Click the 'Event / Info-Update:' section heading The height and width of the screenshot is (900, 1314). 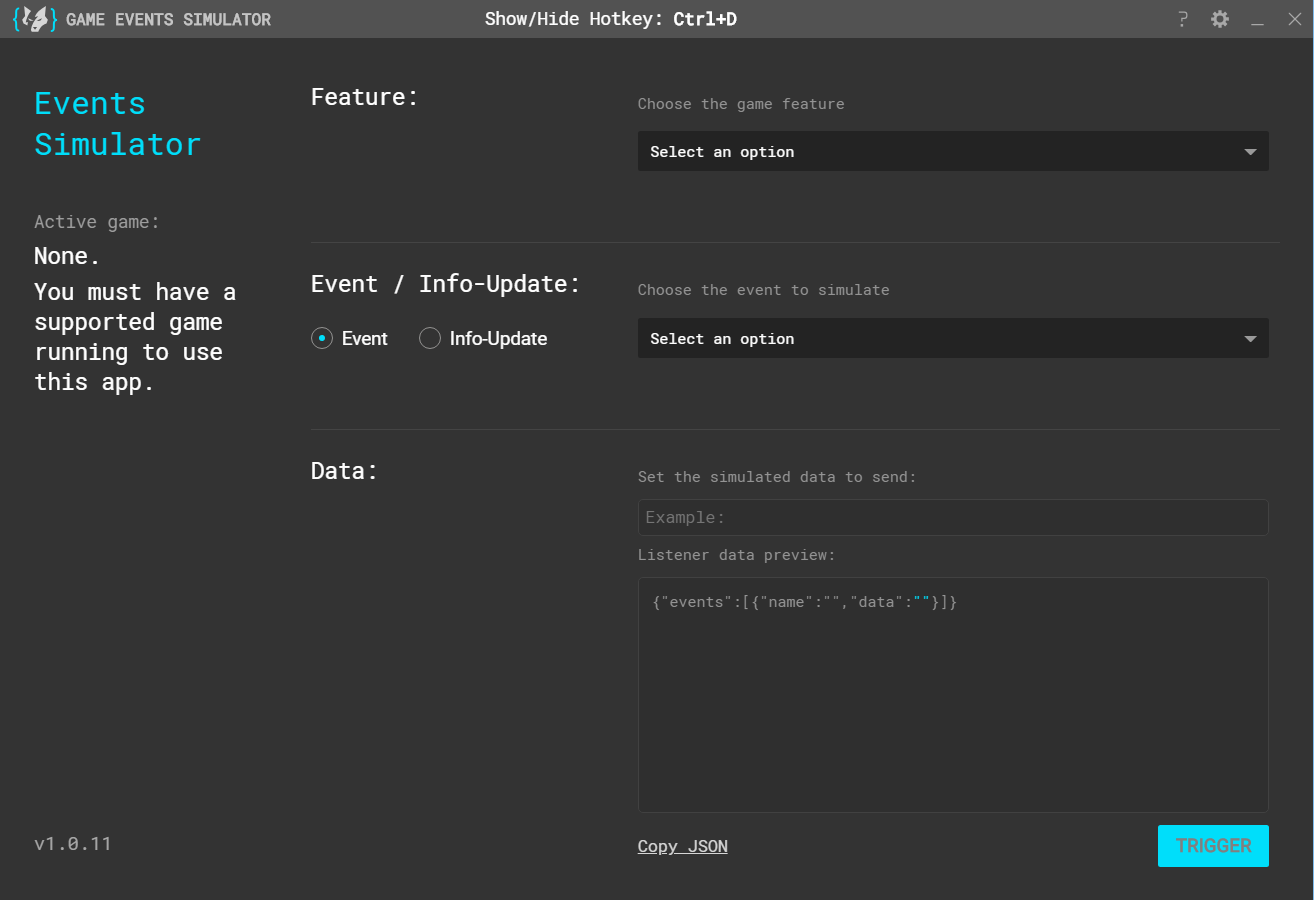446,284
